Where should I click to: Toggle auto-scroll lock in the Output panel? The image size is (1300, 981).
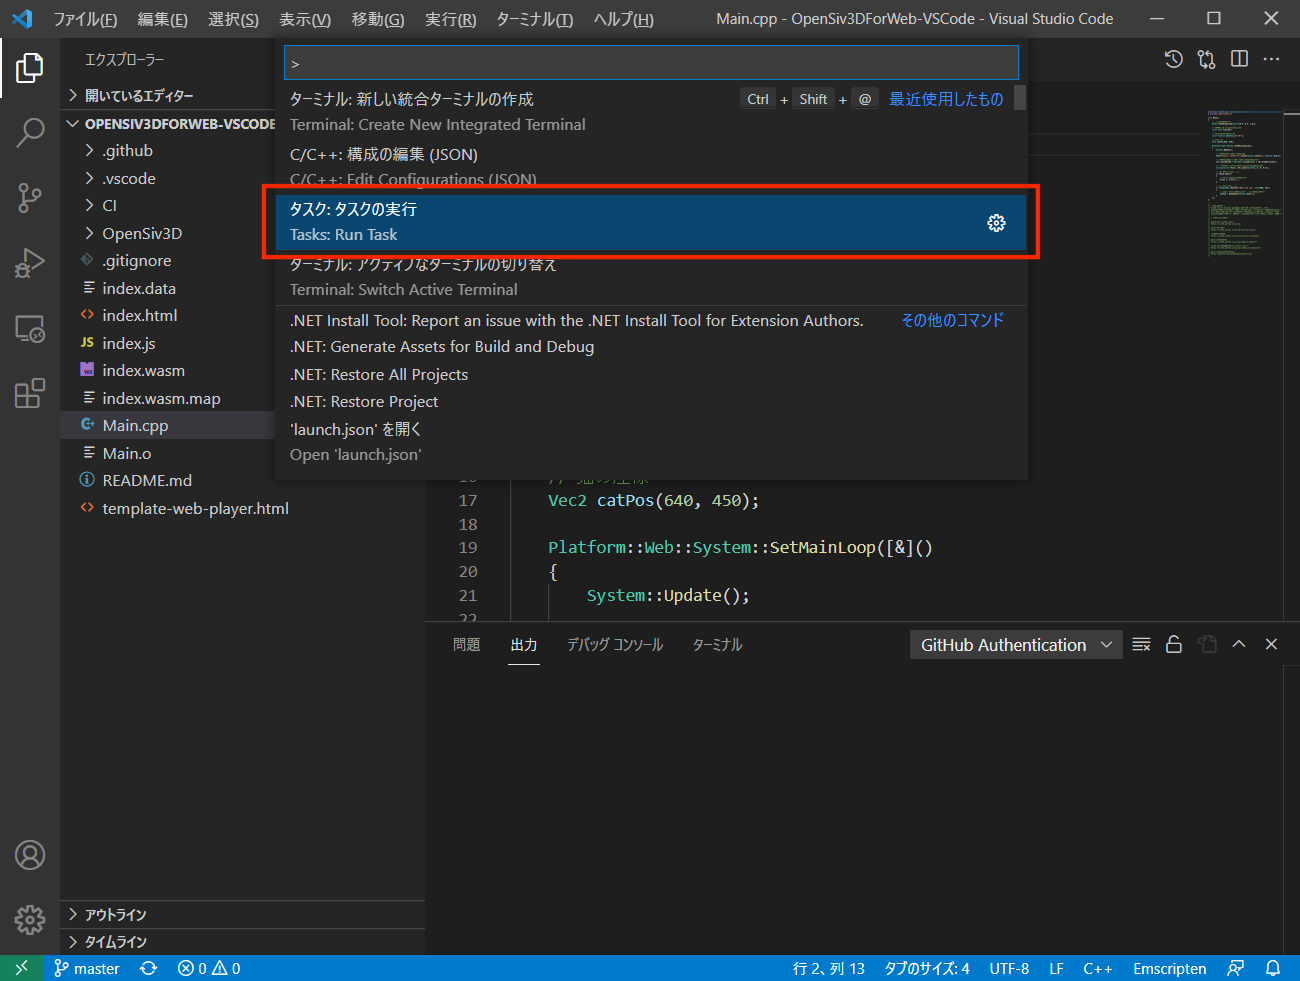(x=1173, y=644)
